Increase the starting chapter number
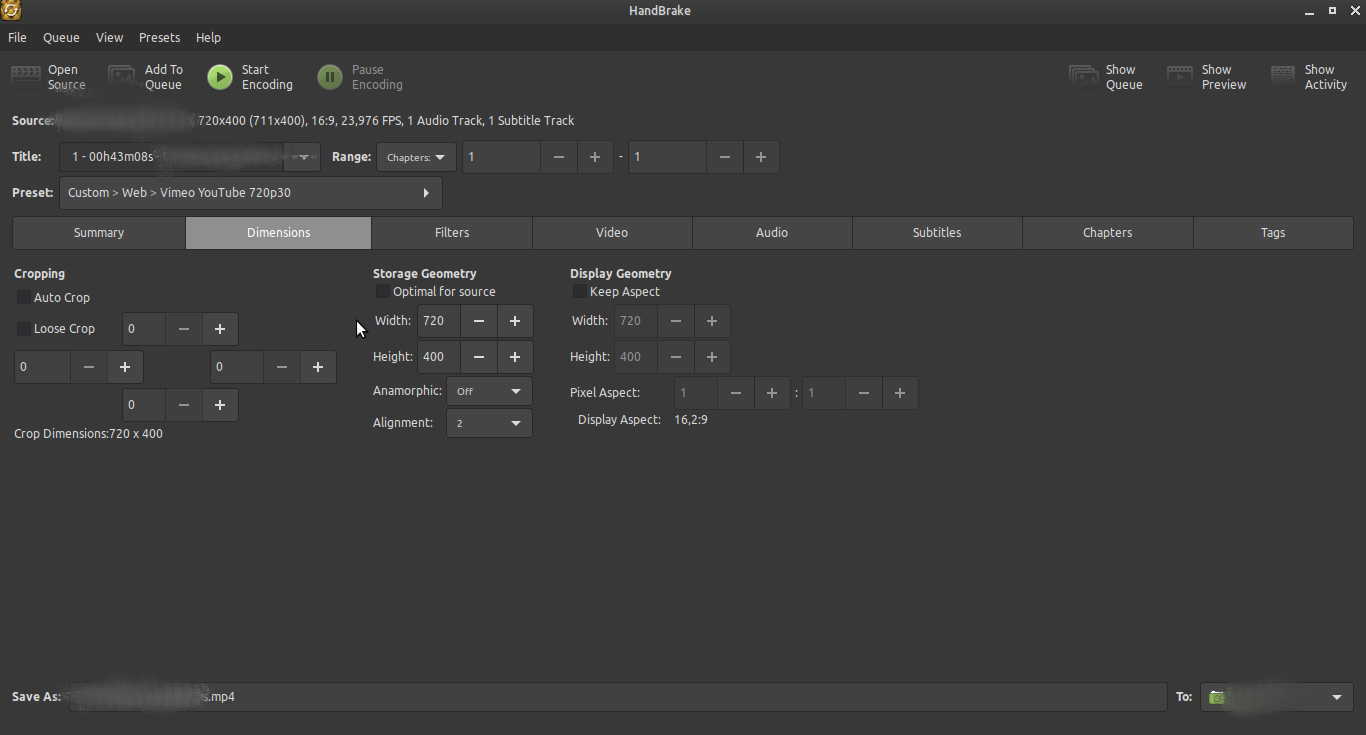The width and height of the screenshot is (1366, 735). click(x=595, y=157)
